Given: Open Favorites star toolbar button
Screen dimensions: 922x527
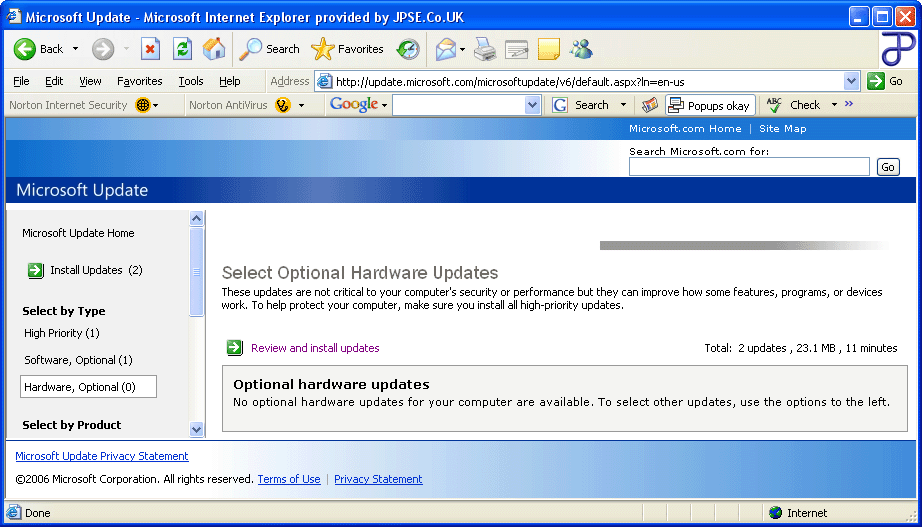Looking at the screenshot, I should [x=348, y=49].
